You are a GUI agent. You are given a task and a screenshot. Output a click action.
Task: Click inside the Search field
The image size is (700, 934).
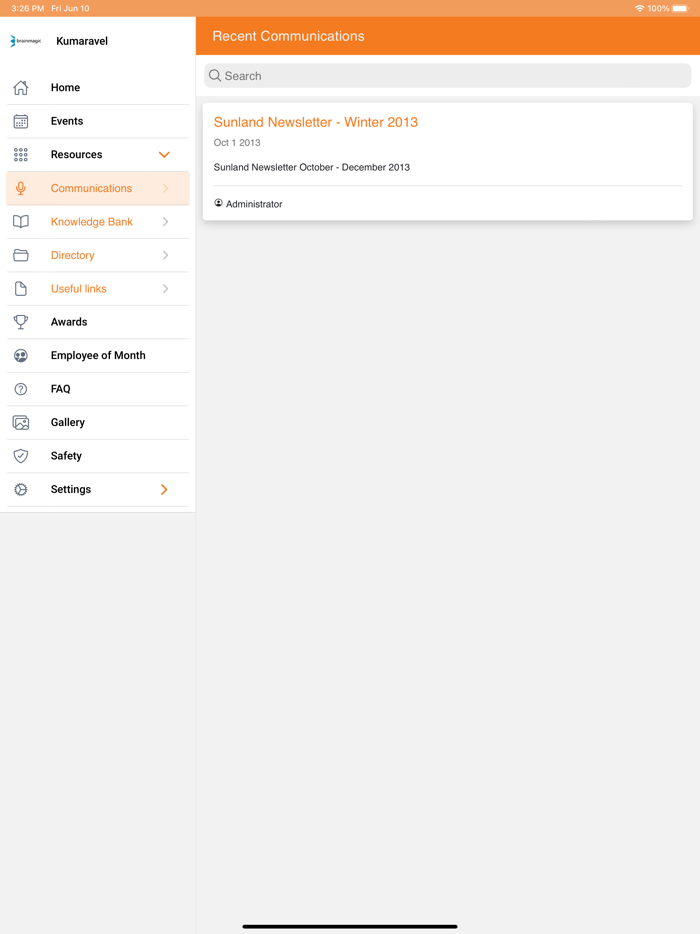tap(447, 75)
